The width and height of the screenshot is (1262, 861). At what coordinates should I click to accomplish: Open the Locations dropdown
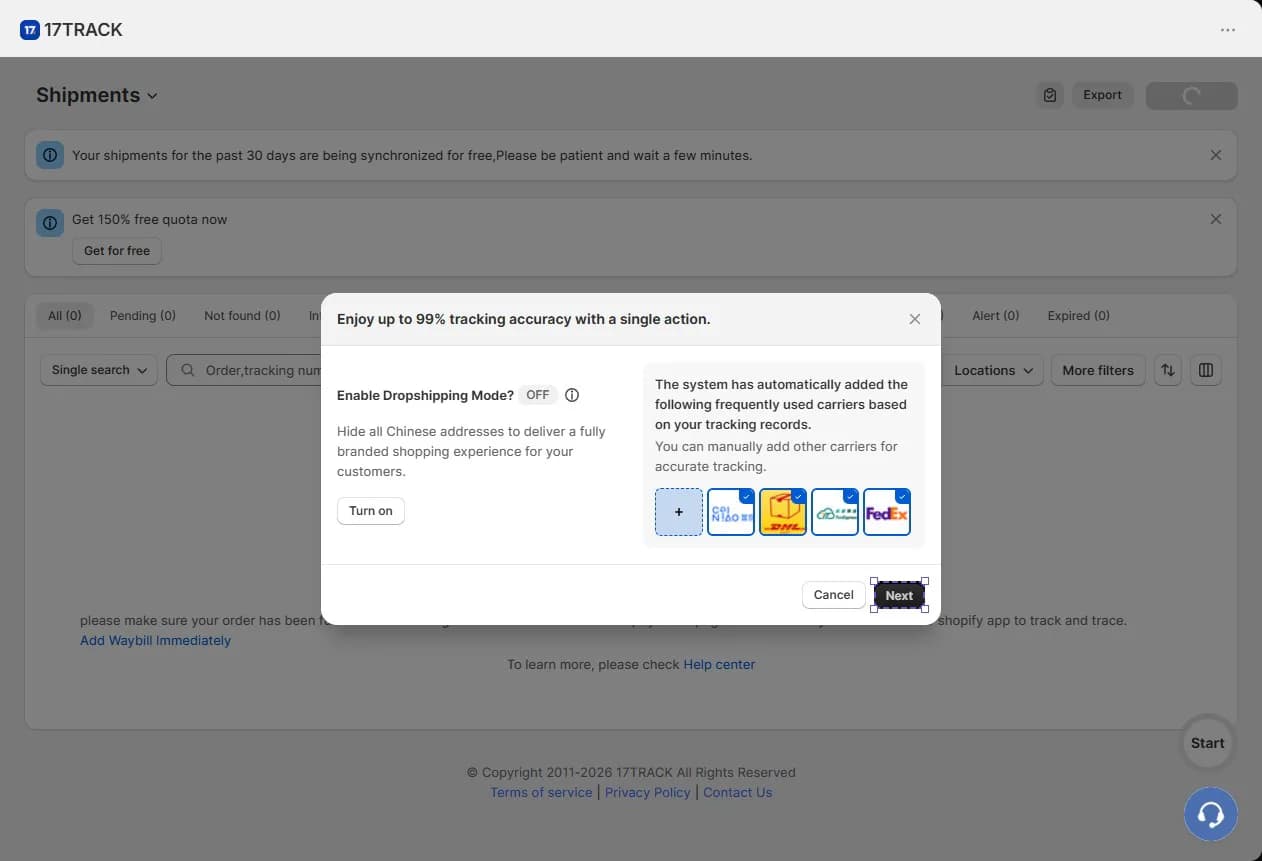993,370
